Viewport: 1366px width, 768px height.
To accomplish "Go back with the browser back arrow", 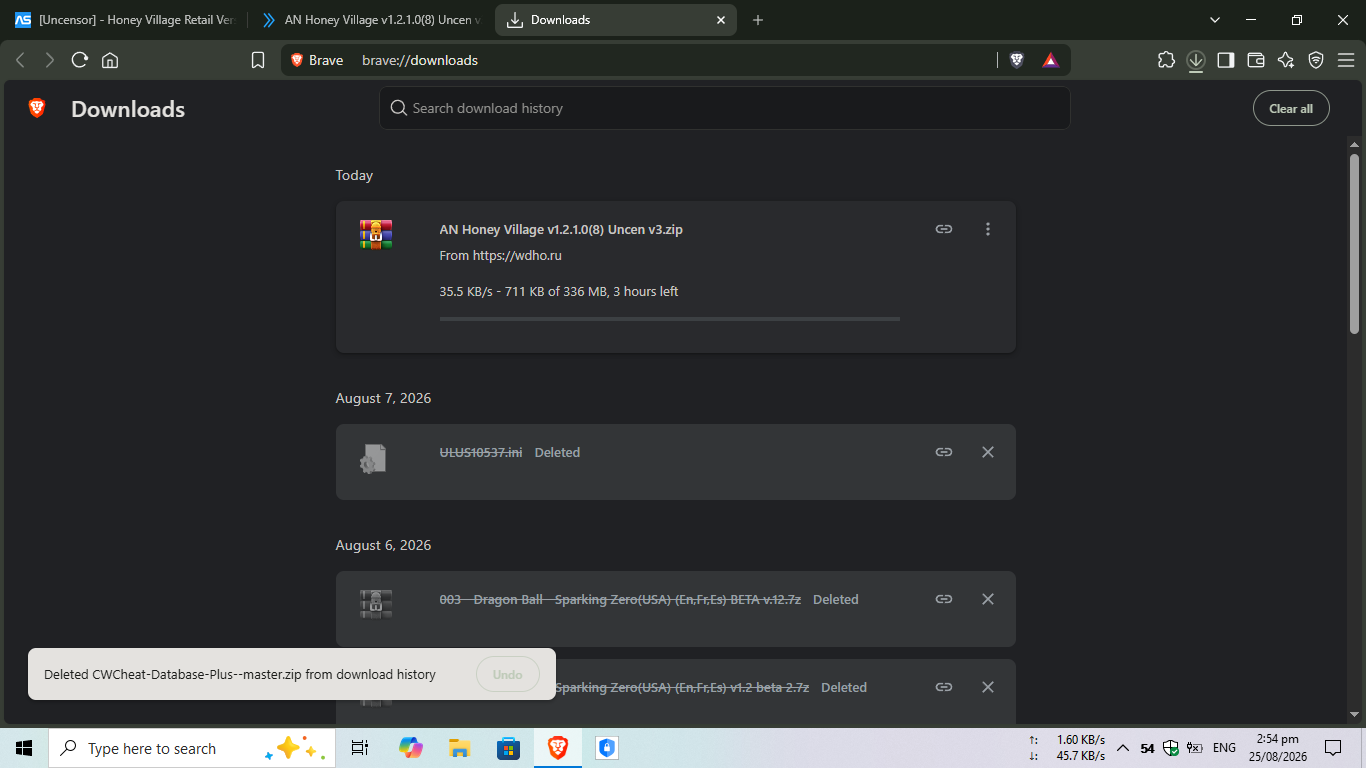I will 20,60.
